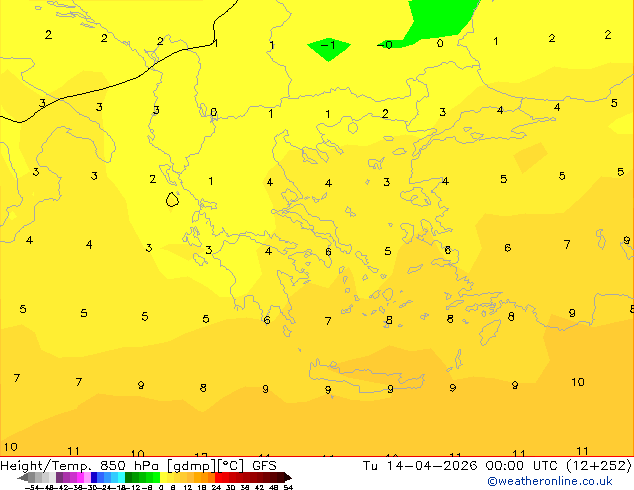
Task: Click the small closed black contour loop
Action: (172, 199)
